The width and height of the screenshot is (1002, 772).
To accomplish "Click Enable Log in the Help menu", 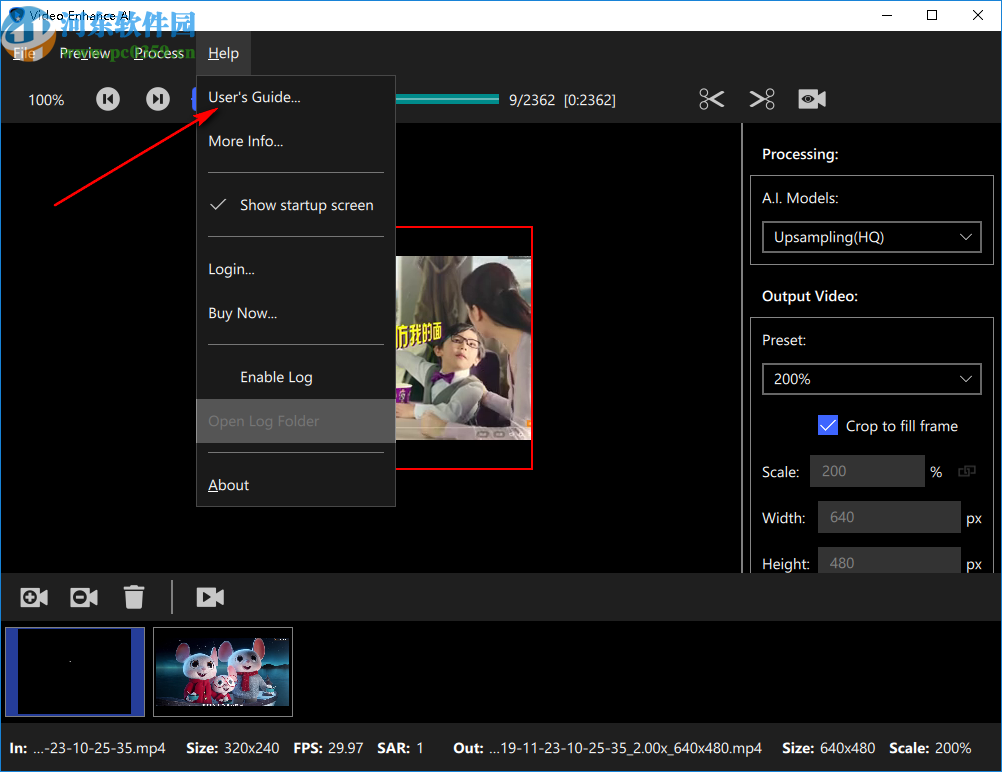I will coord(276,377).
